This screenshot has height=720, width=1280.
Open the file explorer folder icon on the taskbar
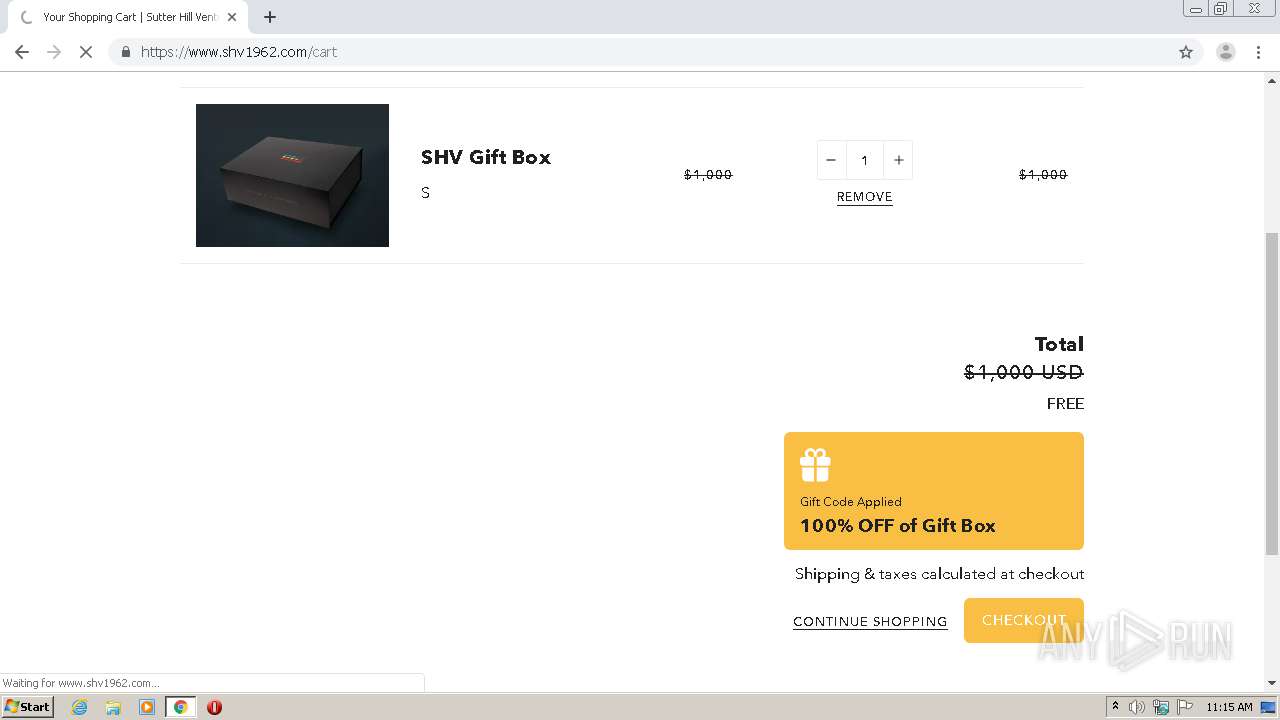coord(113,707)
